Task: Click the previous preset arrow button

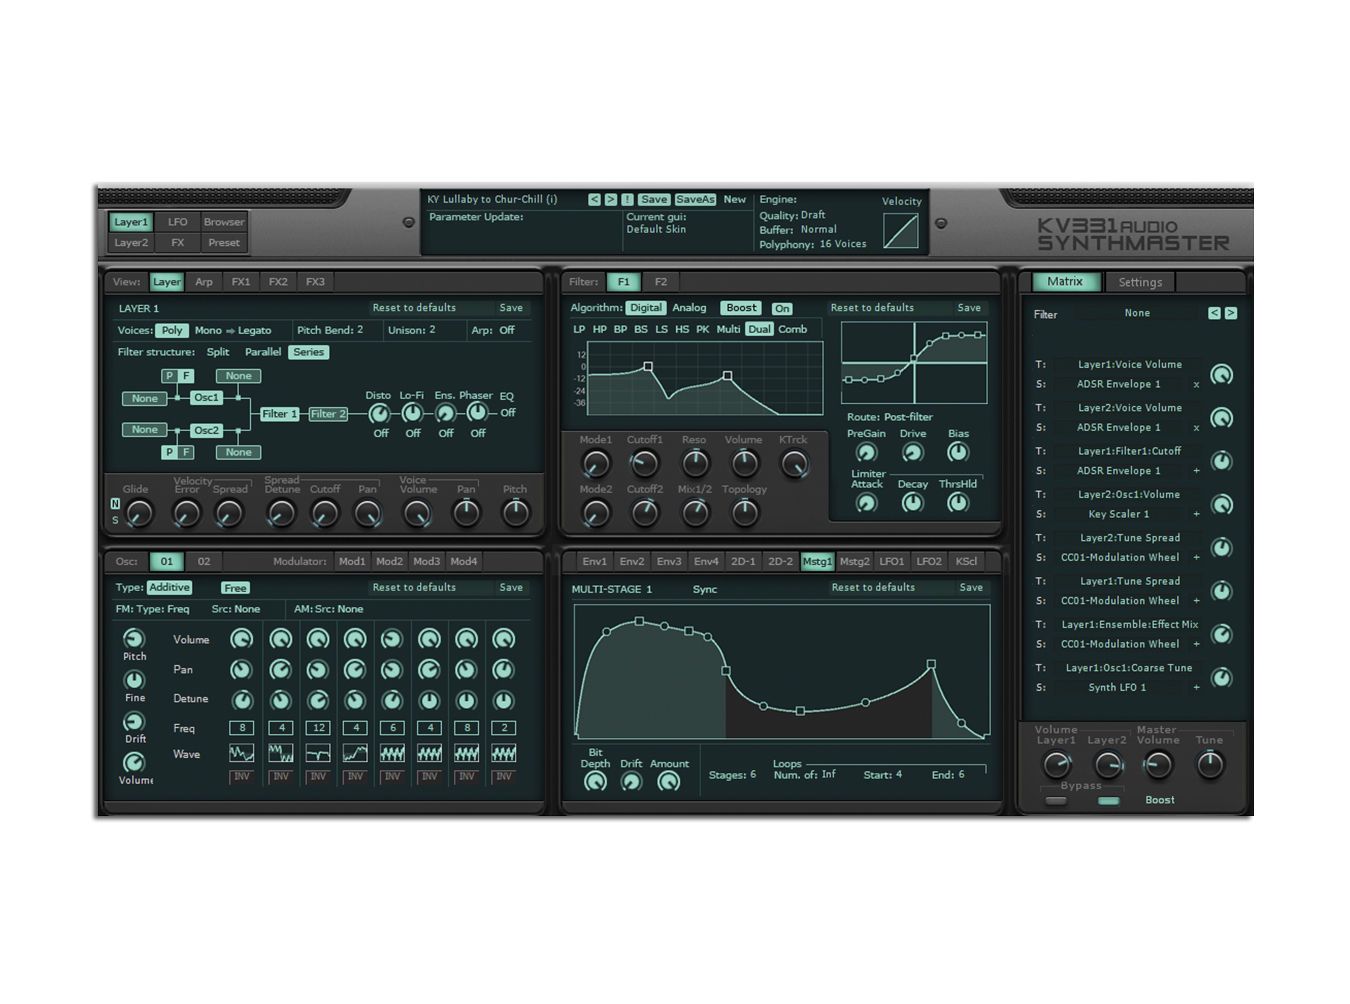Action: point(594,200)
